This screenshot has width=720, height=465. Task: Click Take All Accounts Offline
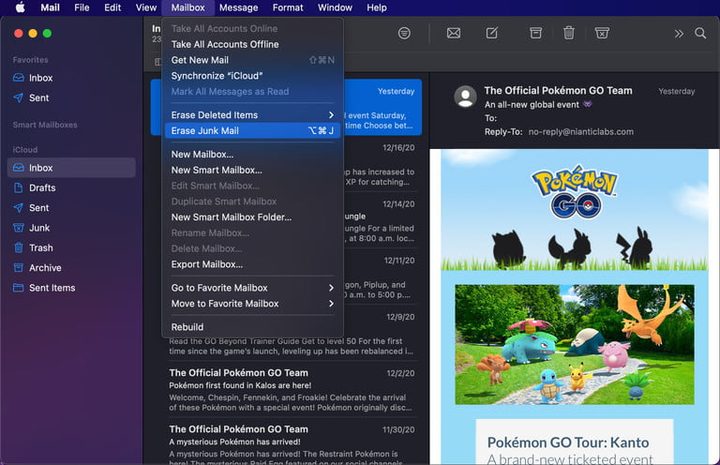[x=224, y=44]
